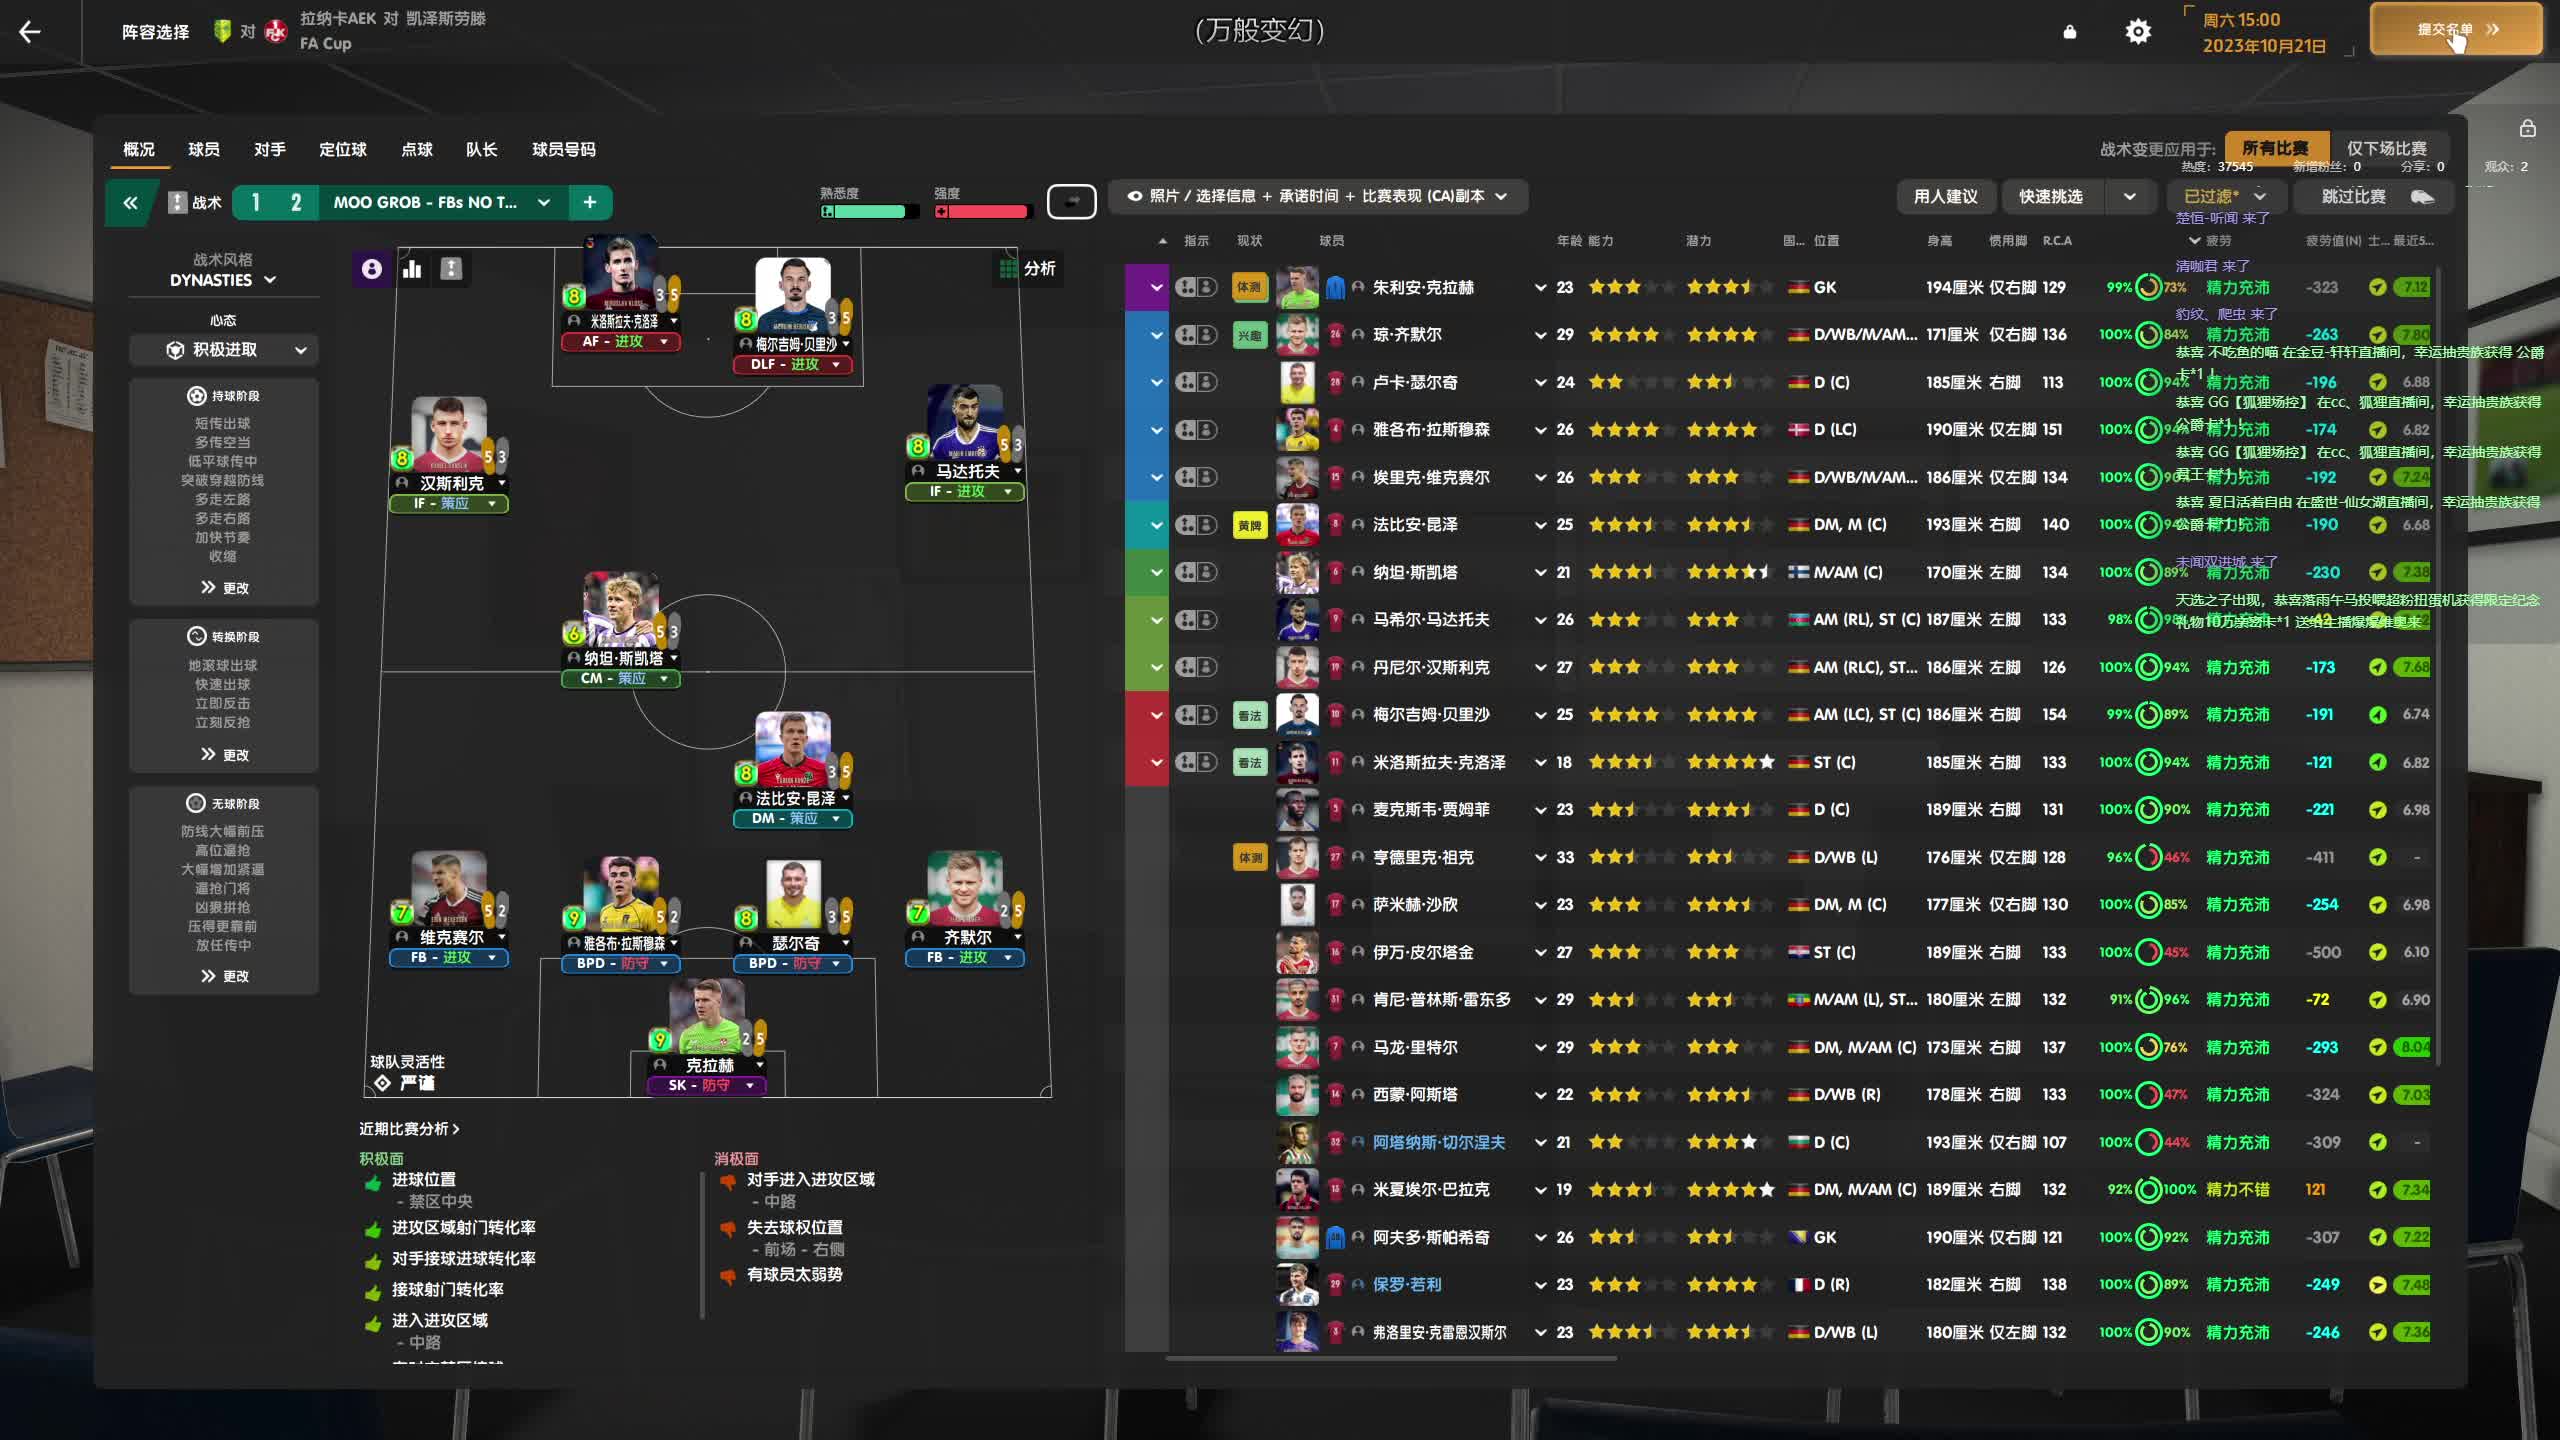The width and height of the screenshot is (2560, 1440).
Task: Expand MOO GROB tactic dropdown
Action: click(543, 203)
